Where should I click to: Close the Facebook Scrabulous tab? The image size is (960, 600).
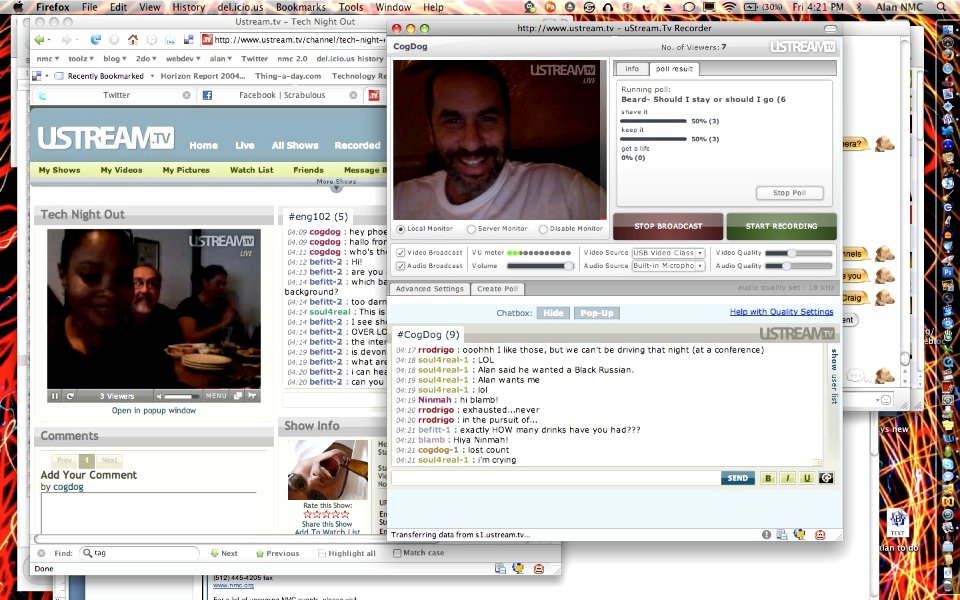pos(353,95)
